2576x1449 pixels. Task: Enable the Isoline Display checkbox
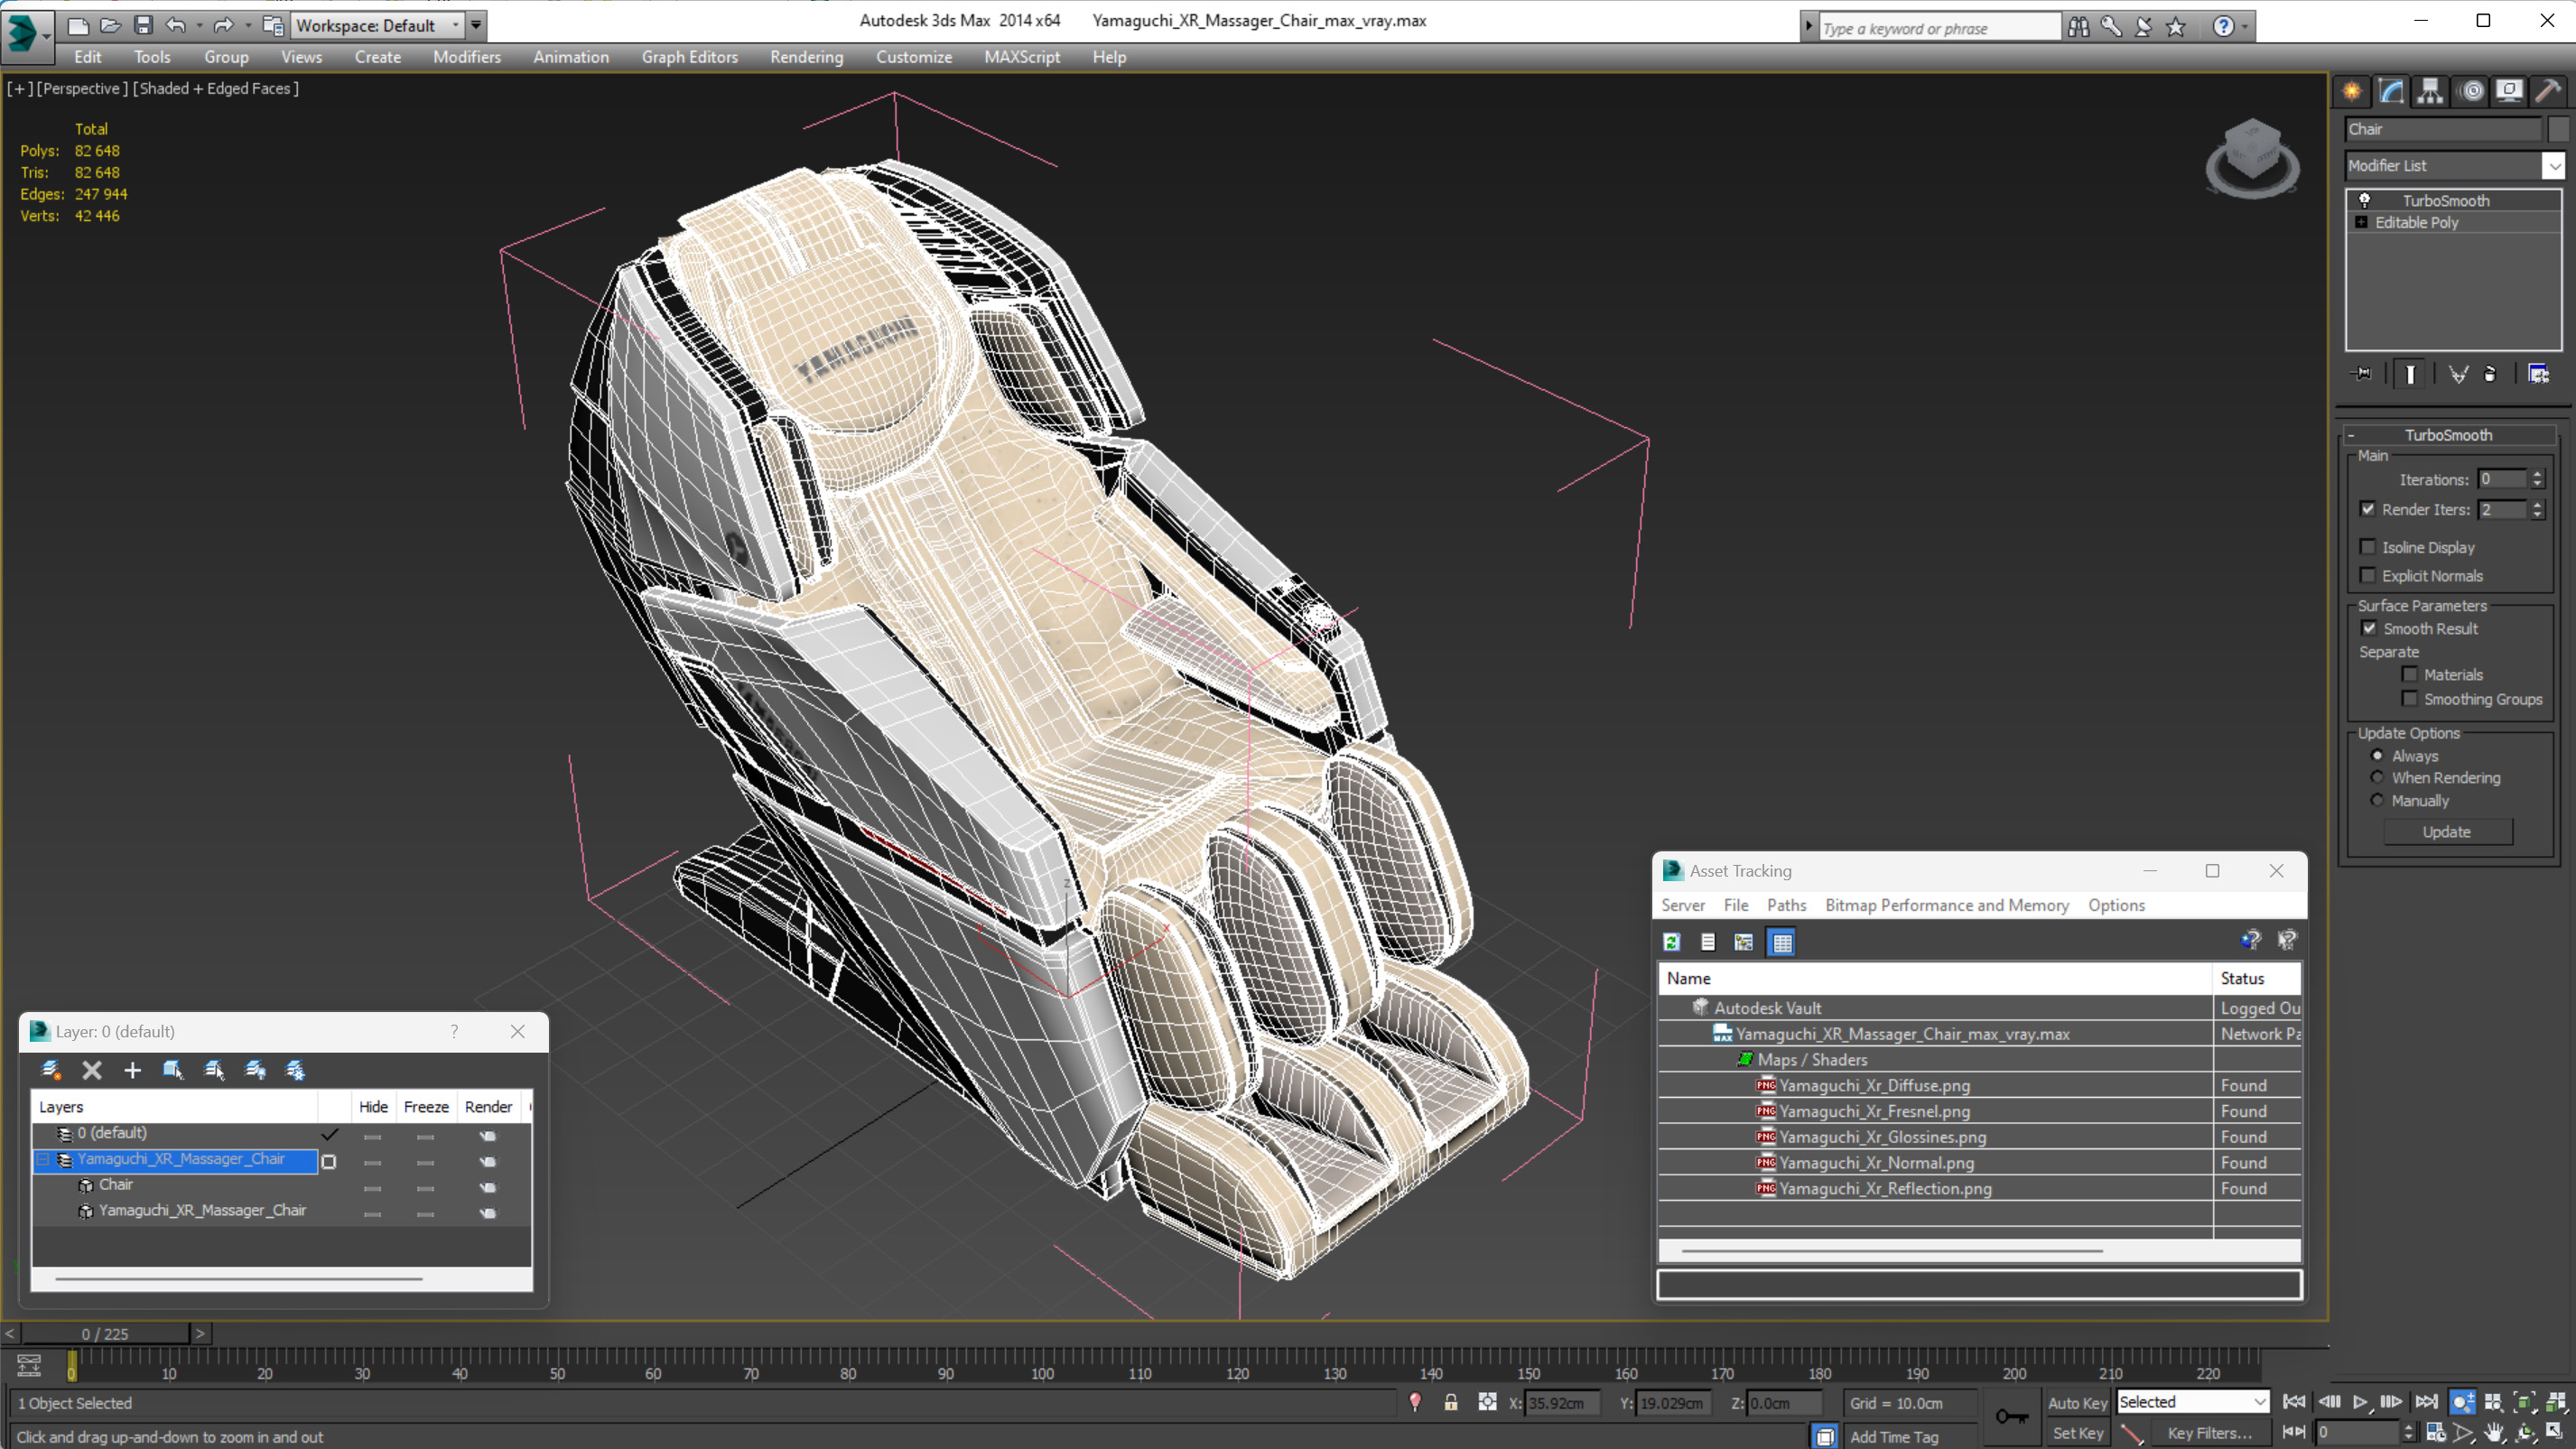point(2368,547)
